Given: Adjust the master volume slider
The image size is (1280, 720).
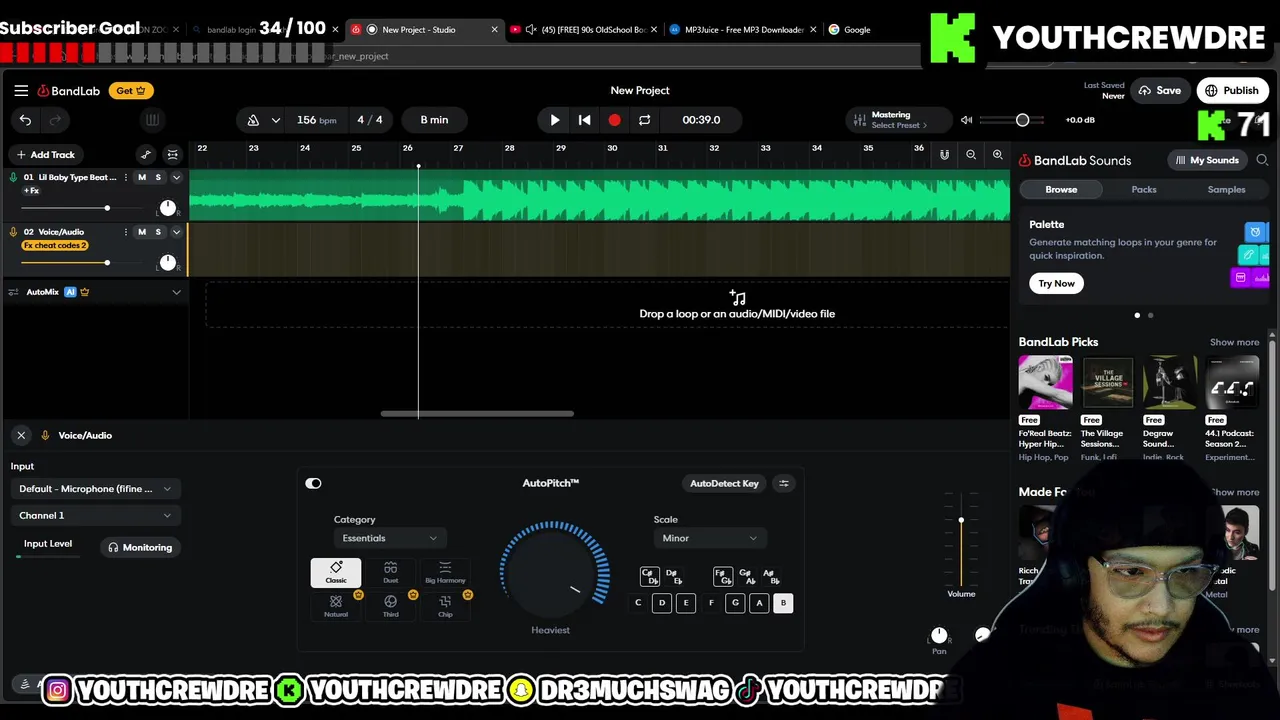Looking at the screenshot, I should pyautogui.click(x=1022, y=120).
